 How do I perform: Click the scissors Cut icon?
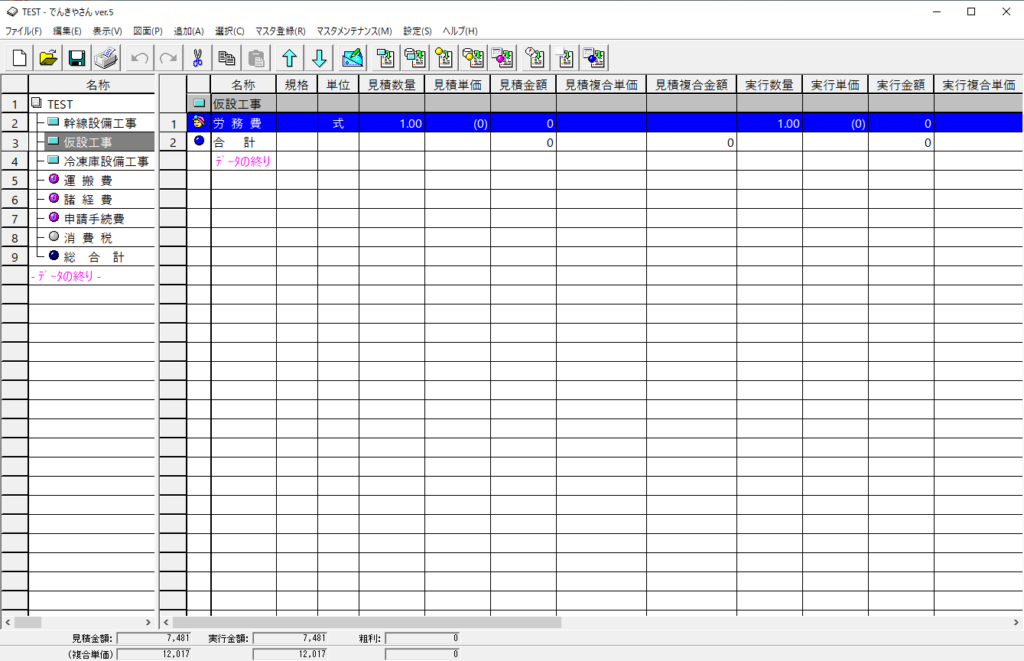click(198, 58)
